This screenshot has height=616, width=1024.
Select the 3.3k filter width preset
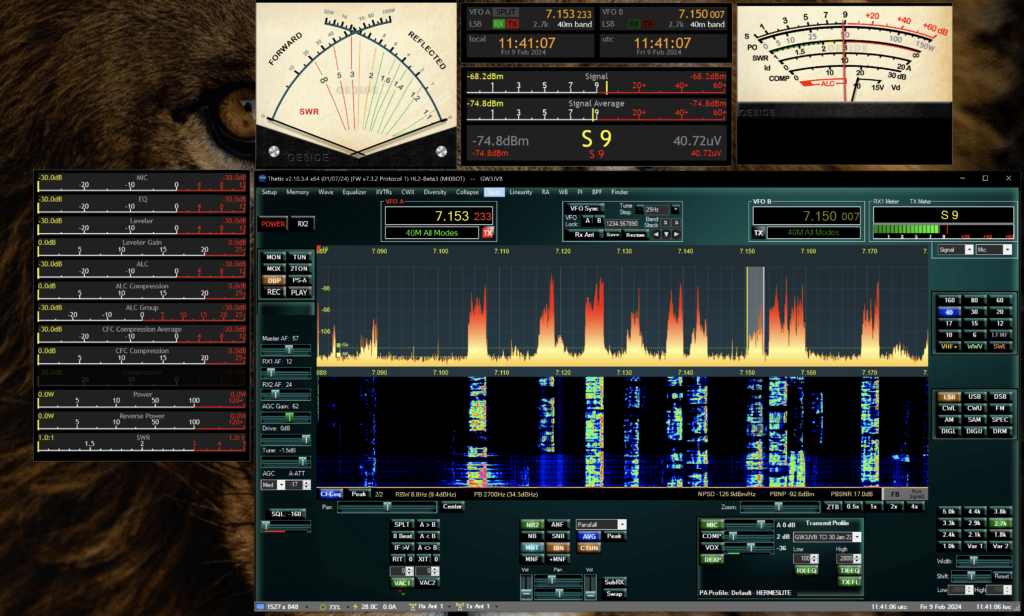tap(948, 523)
